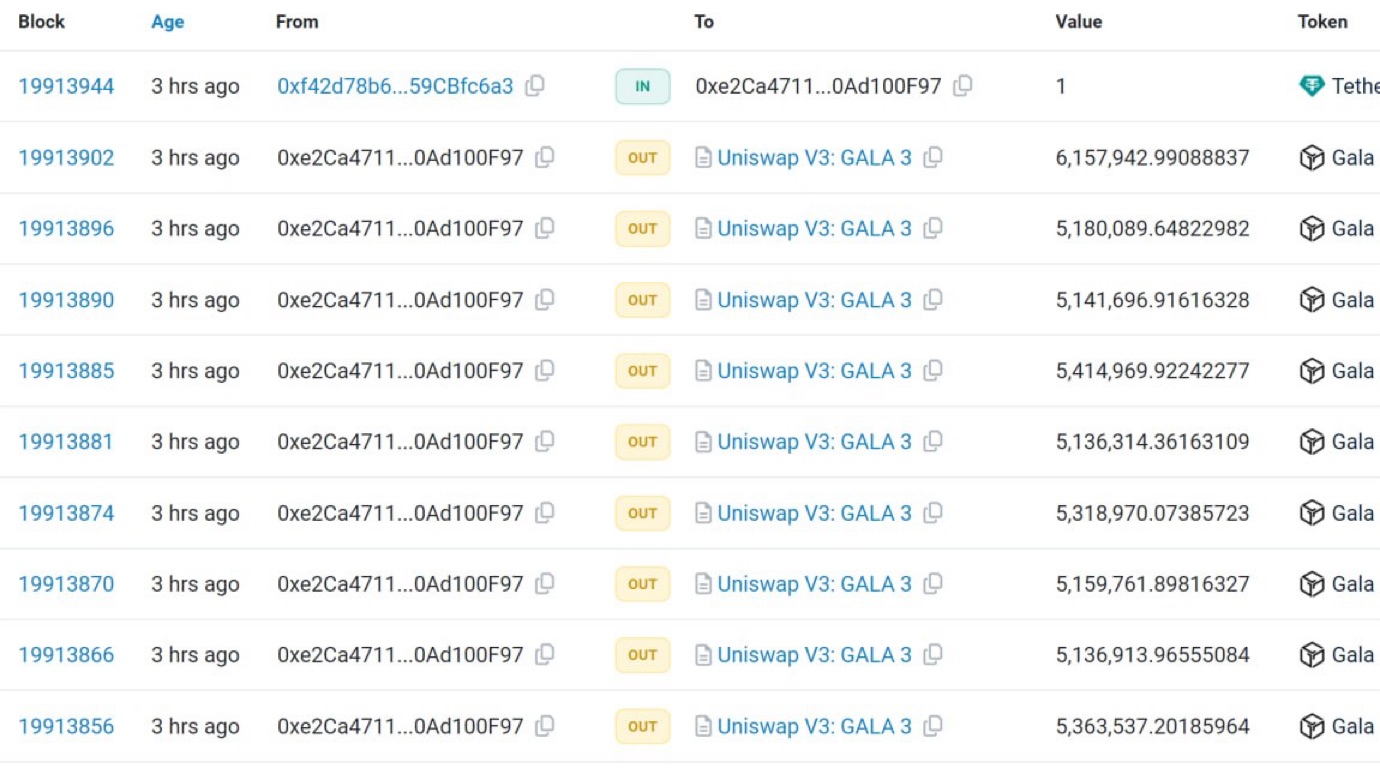Click the OUT badge in block 19913856 row

click(x=642, y=726)
